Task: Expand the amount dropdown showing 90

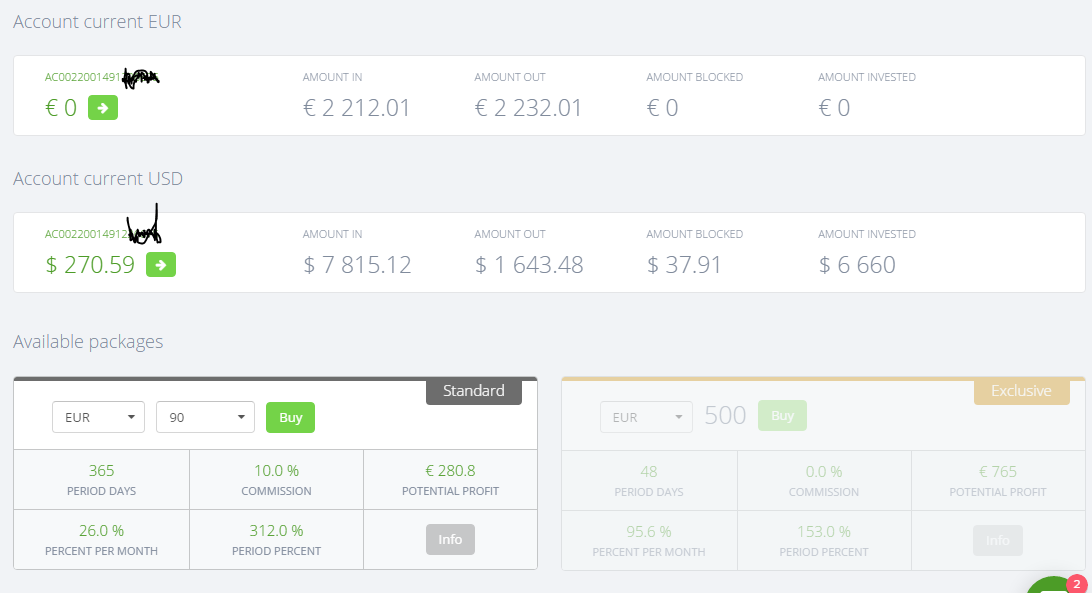Action: pyautogui.click(x=205, y=417)
